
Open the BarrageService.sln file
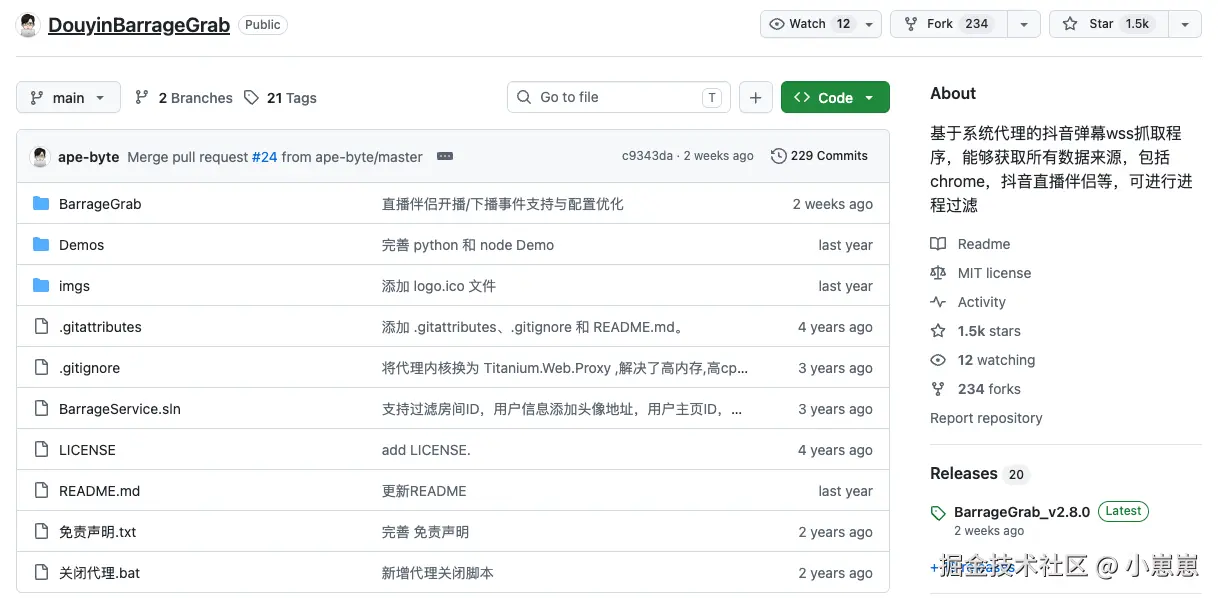click(120, 408)
